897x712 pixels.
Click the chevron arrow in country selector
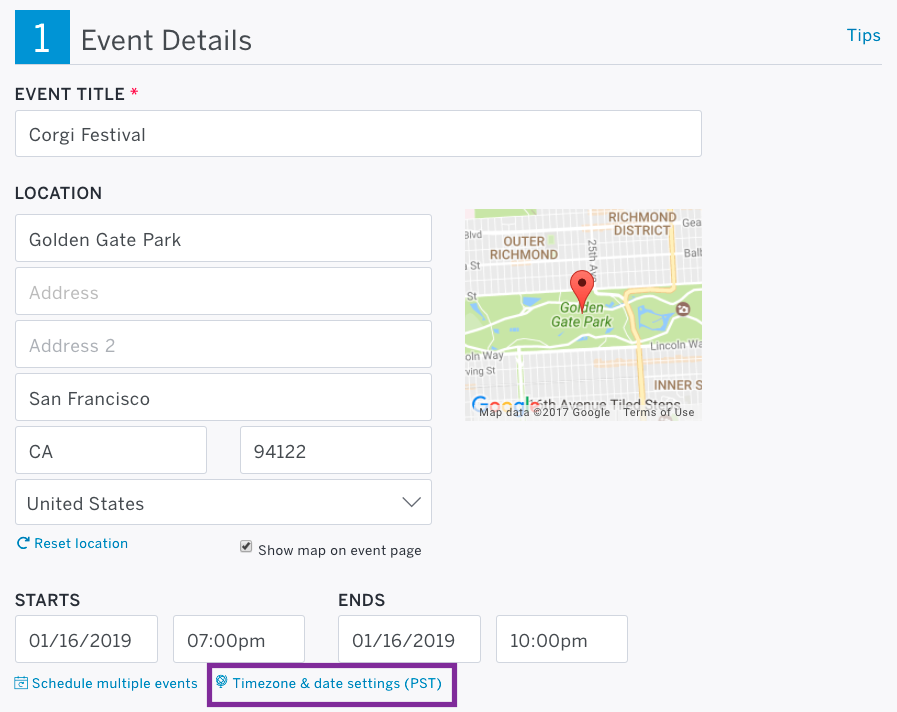411,502
